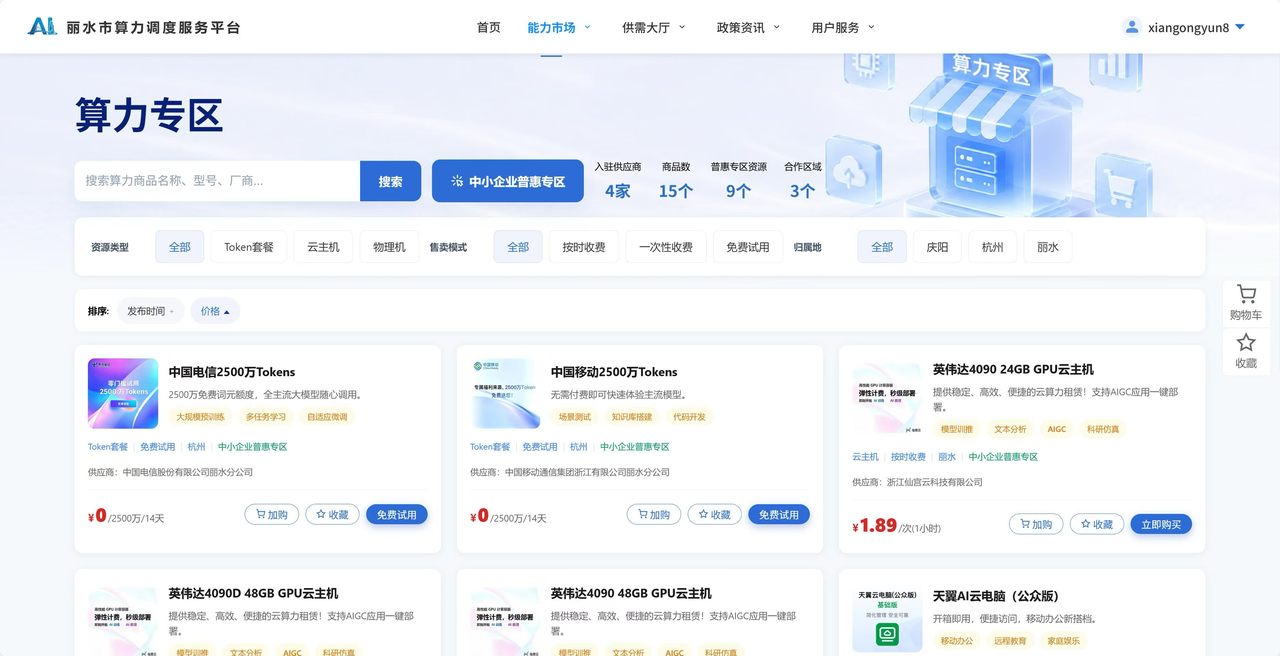Open 中国电信2500万Tokens product title
Viewport: 1280px width, 656px height.
click(x=232, y=372)
